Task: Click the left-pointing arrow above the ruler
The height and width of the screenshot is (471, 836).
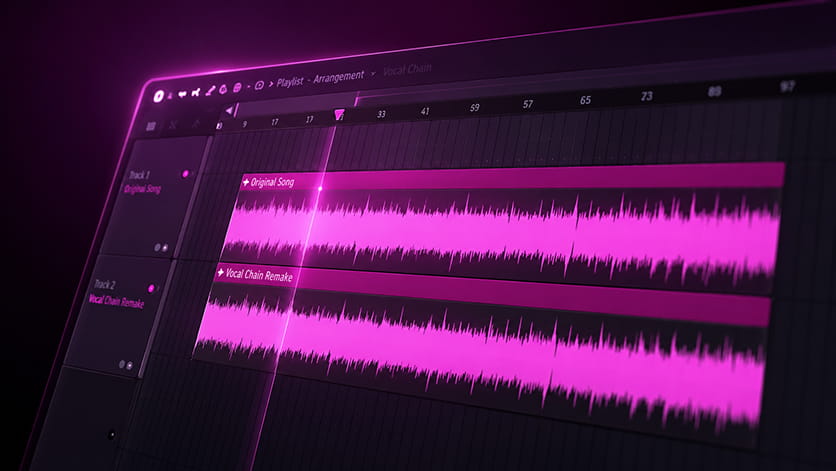Action: [x=229, y=110]
